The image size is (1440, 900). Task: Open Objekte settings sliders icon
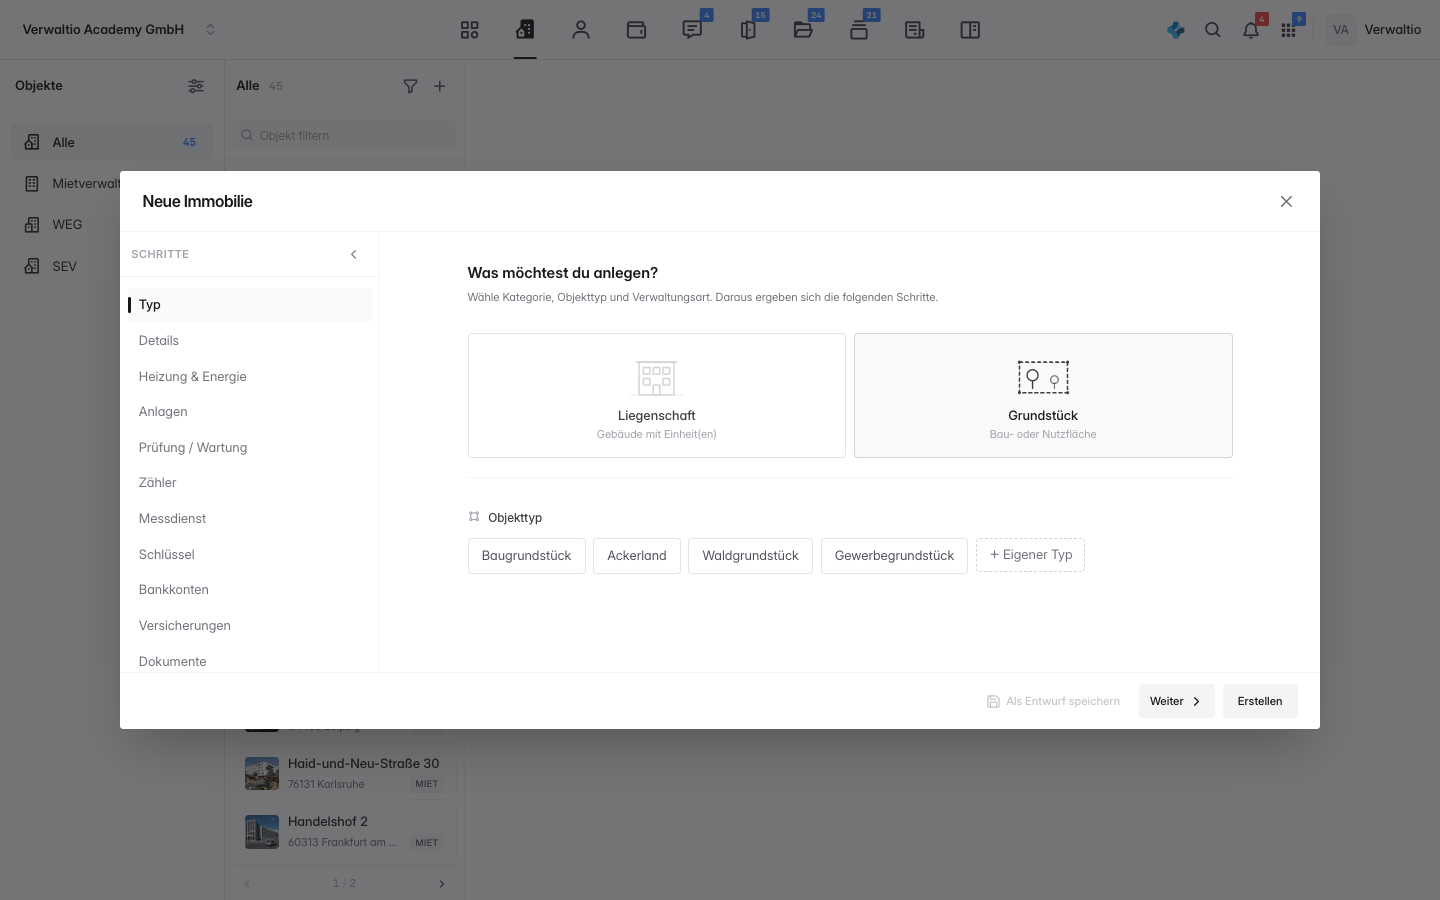point(196,86)
